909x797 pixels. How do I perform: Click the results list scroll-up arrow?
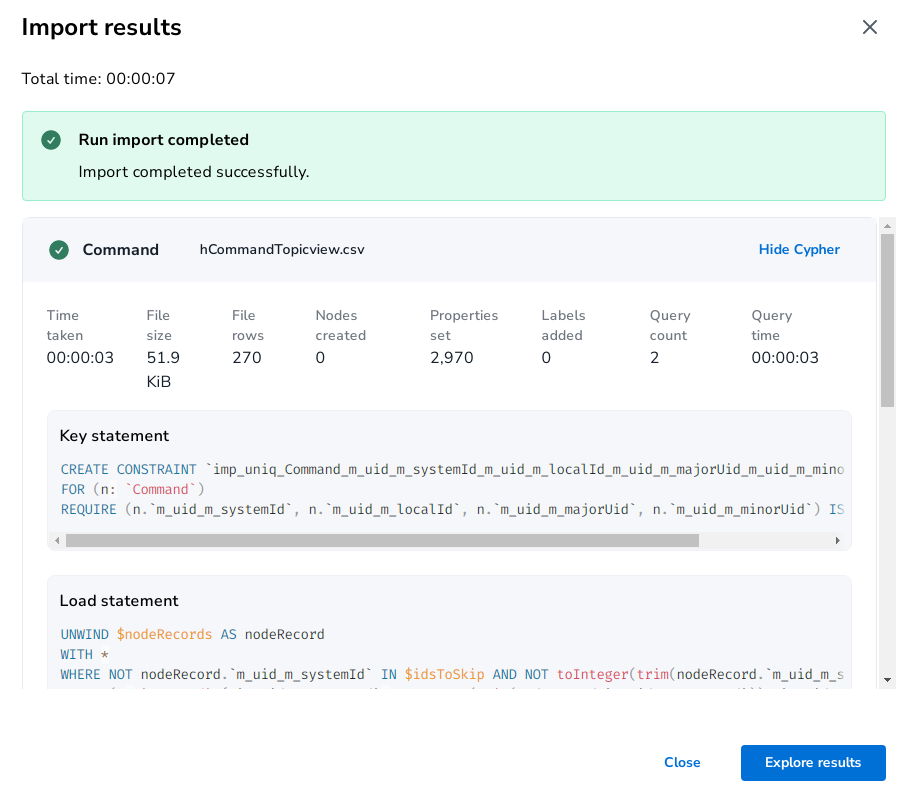(887, 226)
